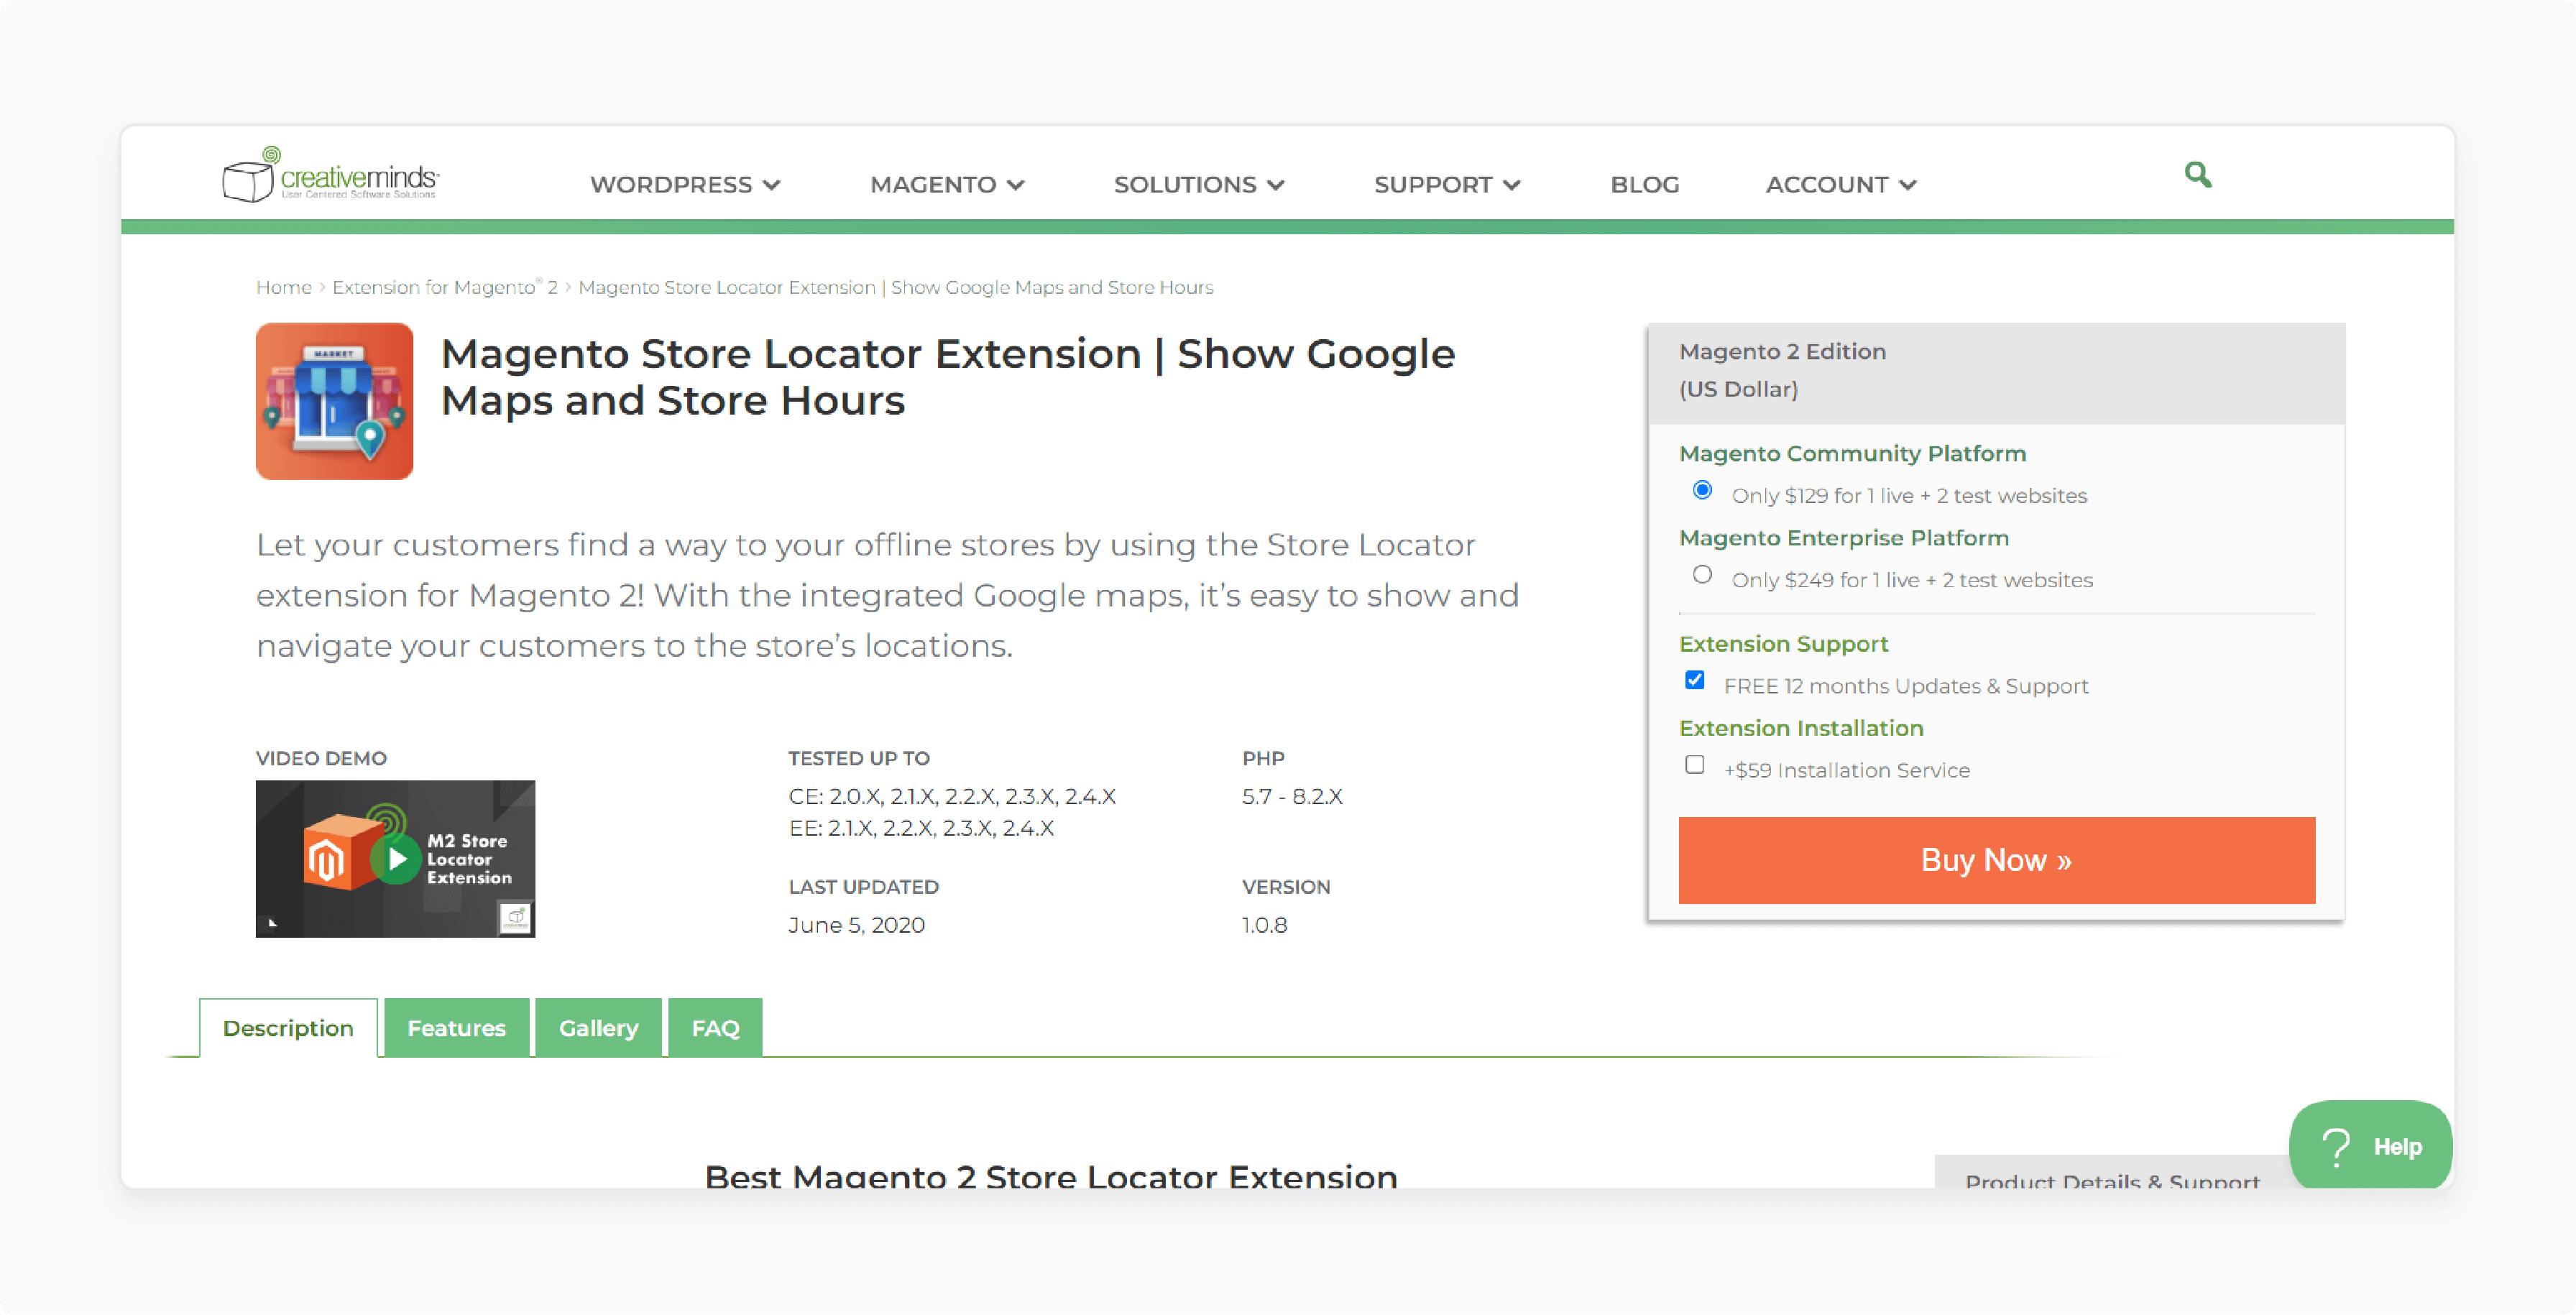Click the 'June 5, 2020' last updated value
Viewport: 2576px width, 1315px height.
pos(856,925)
